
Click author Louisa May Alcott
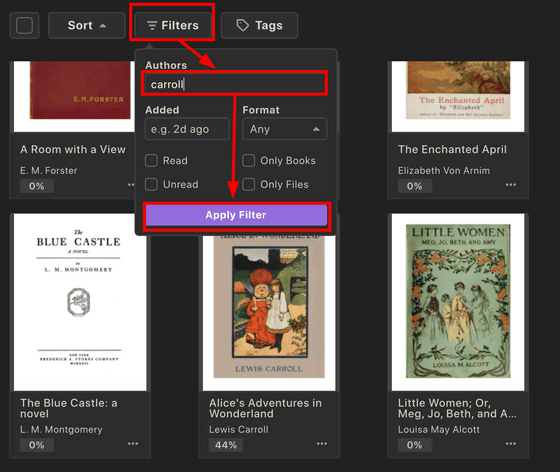[x=439, y=430]
